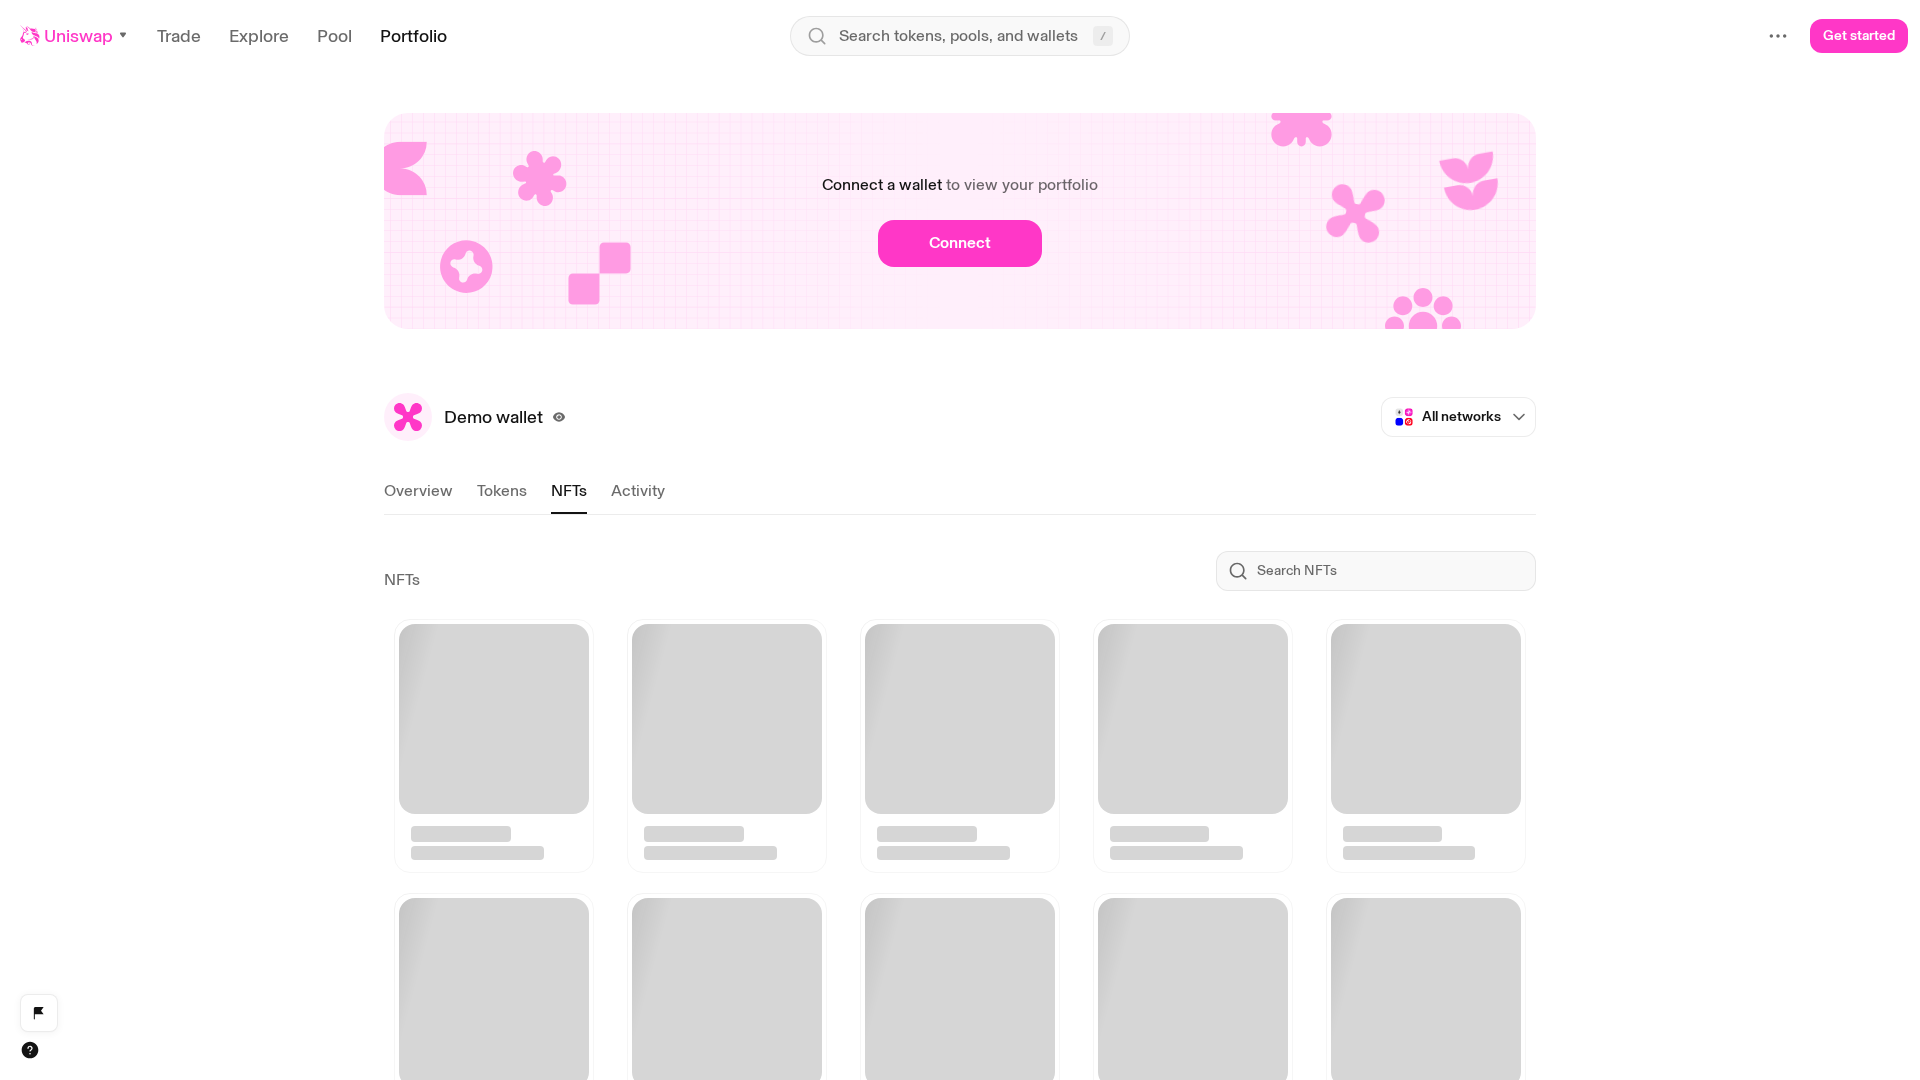Viewport: 1920px width, 1080px height.
Task: Open the fourth NFT card in first row
Action: [1193, 746]
